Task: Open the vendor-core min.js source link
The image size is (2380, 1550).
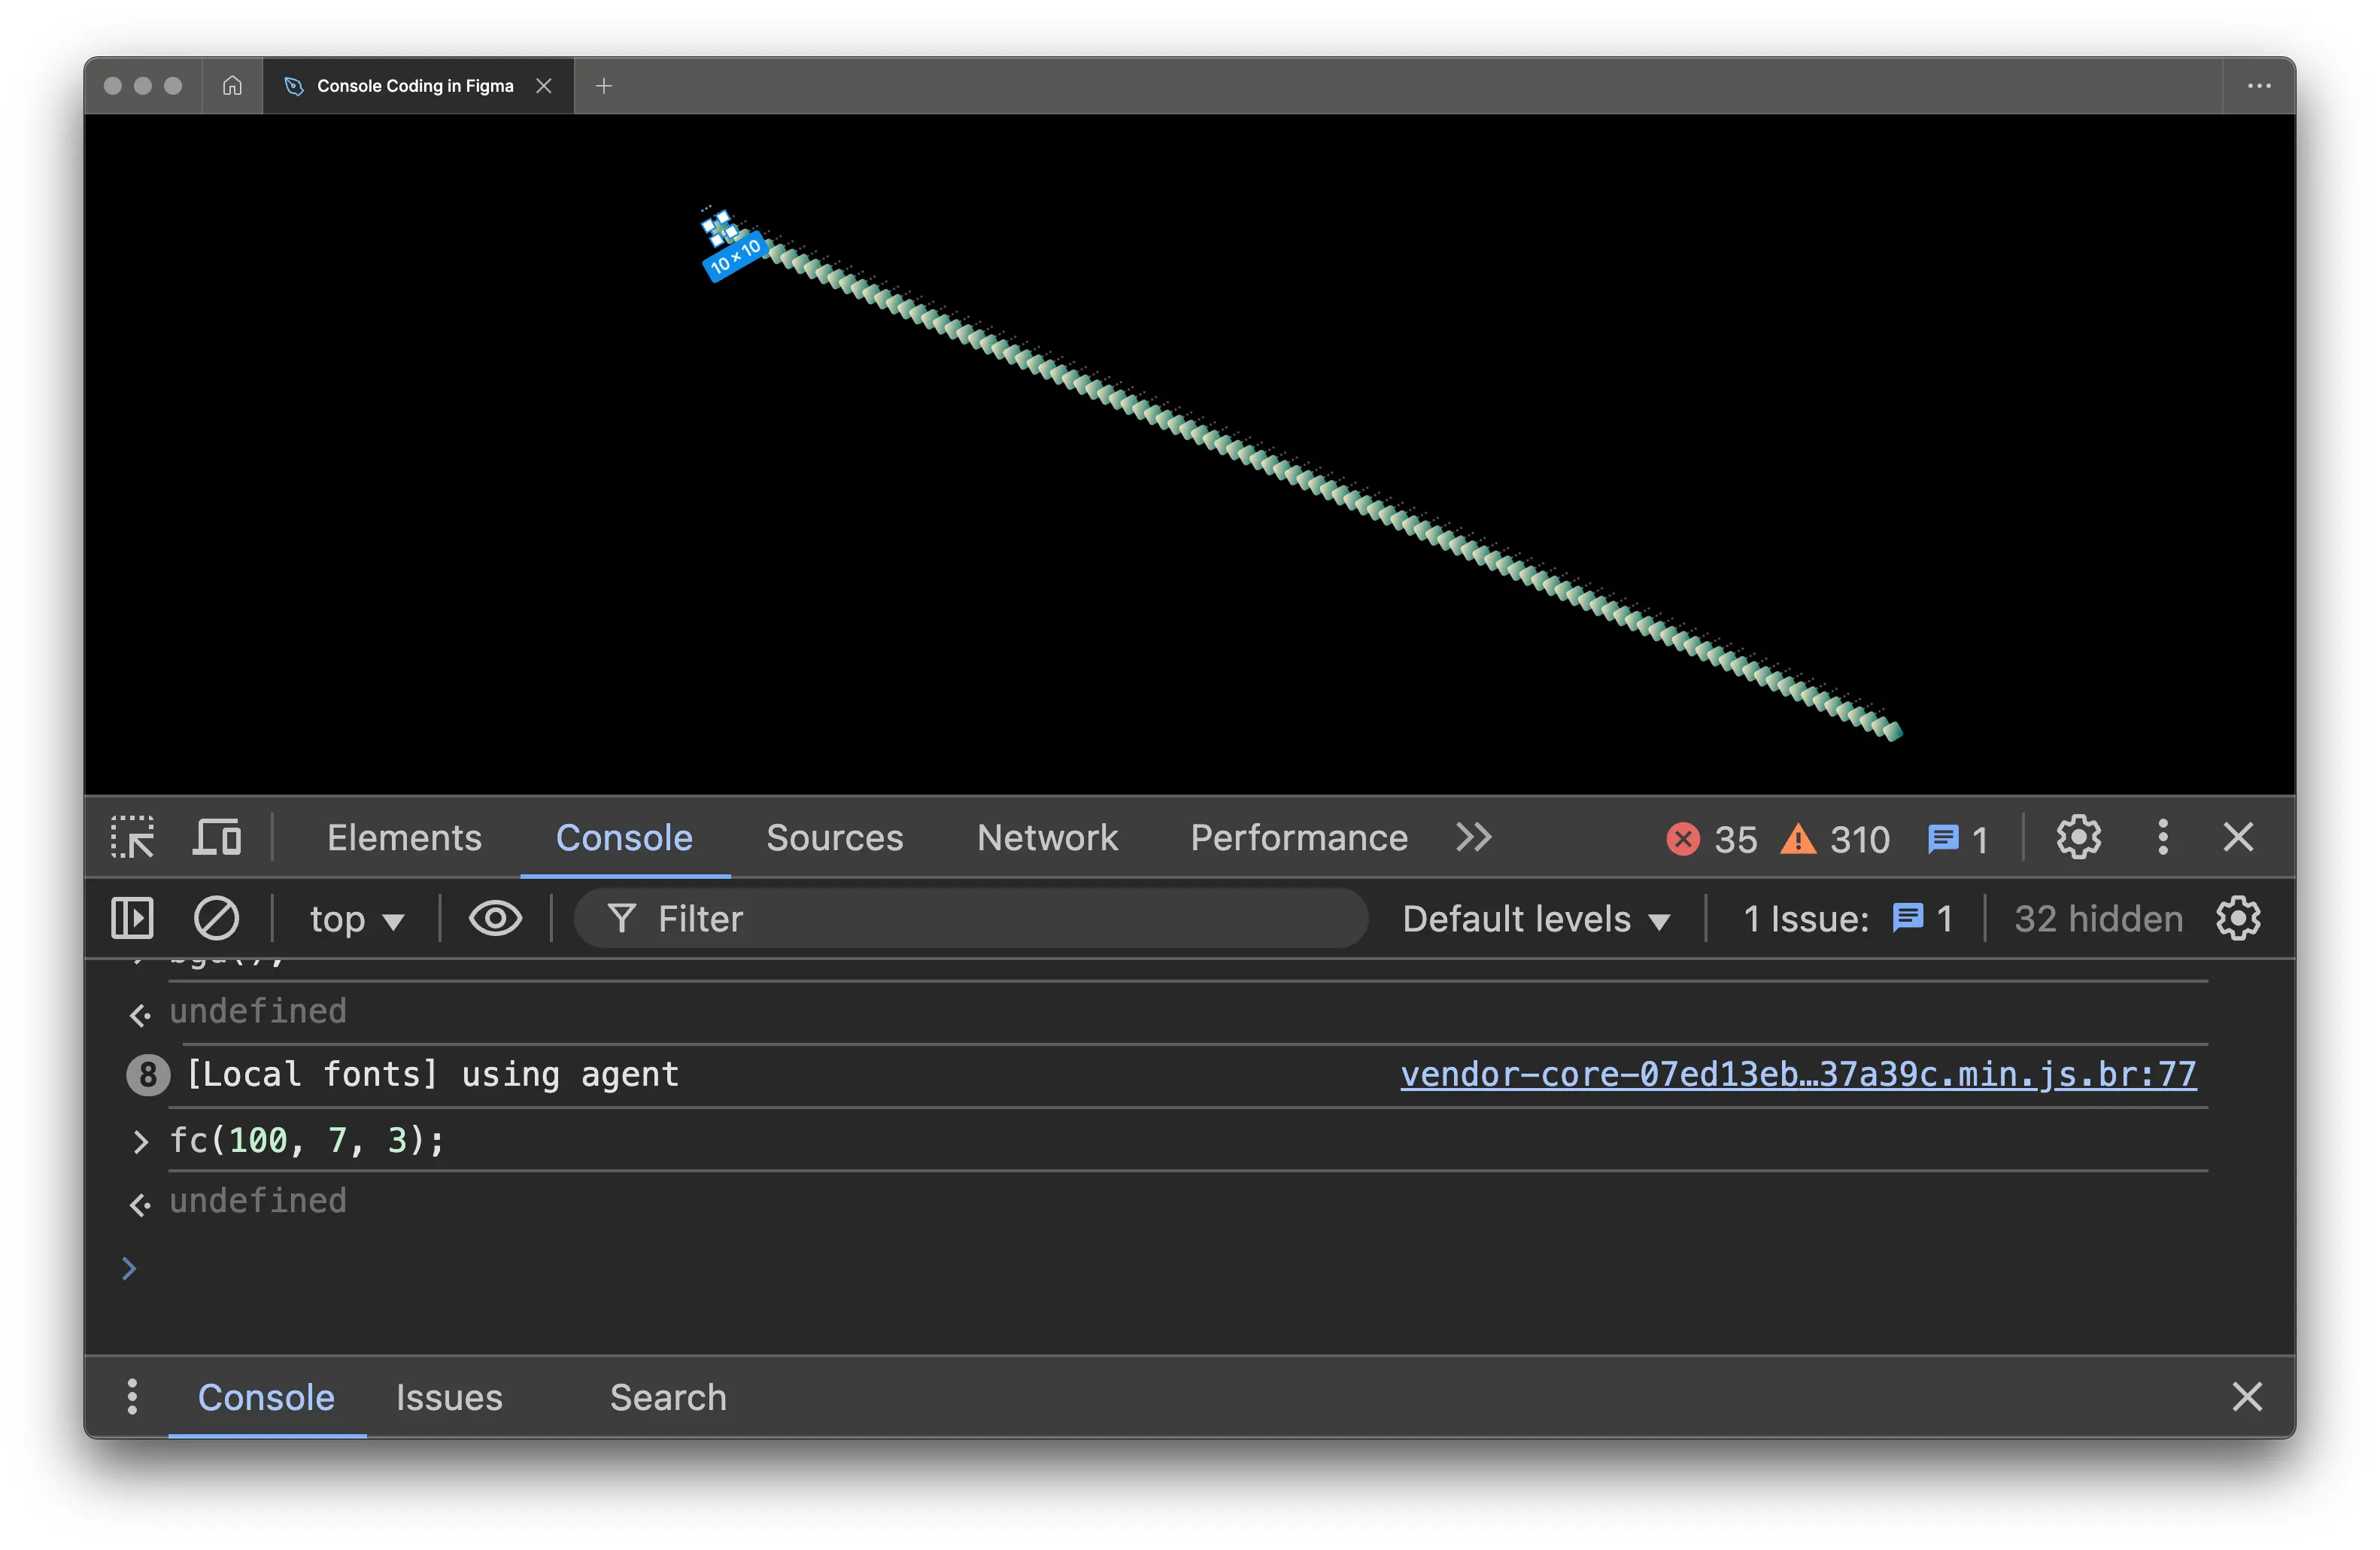Action: point(1797,1074)
